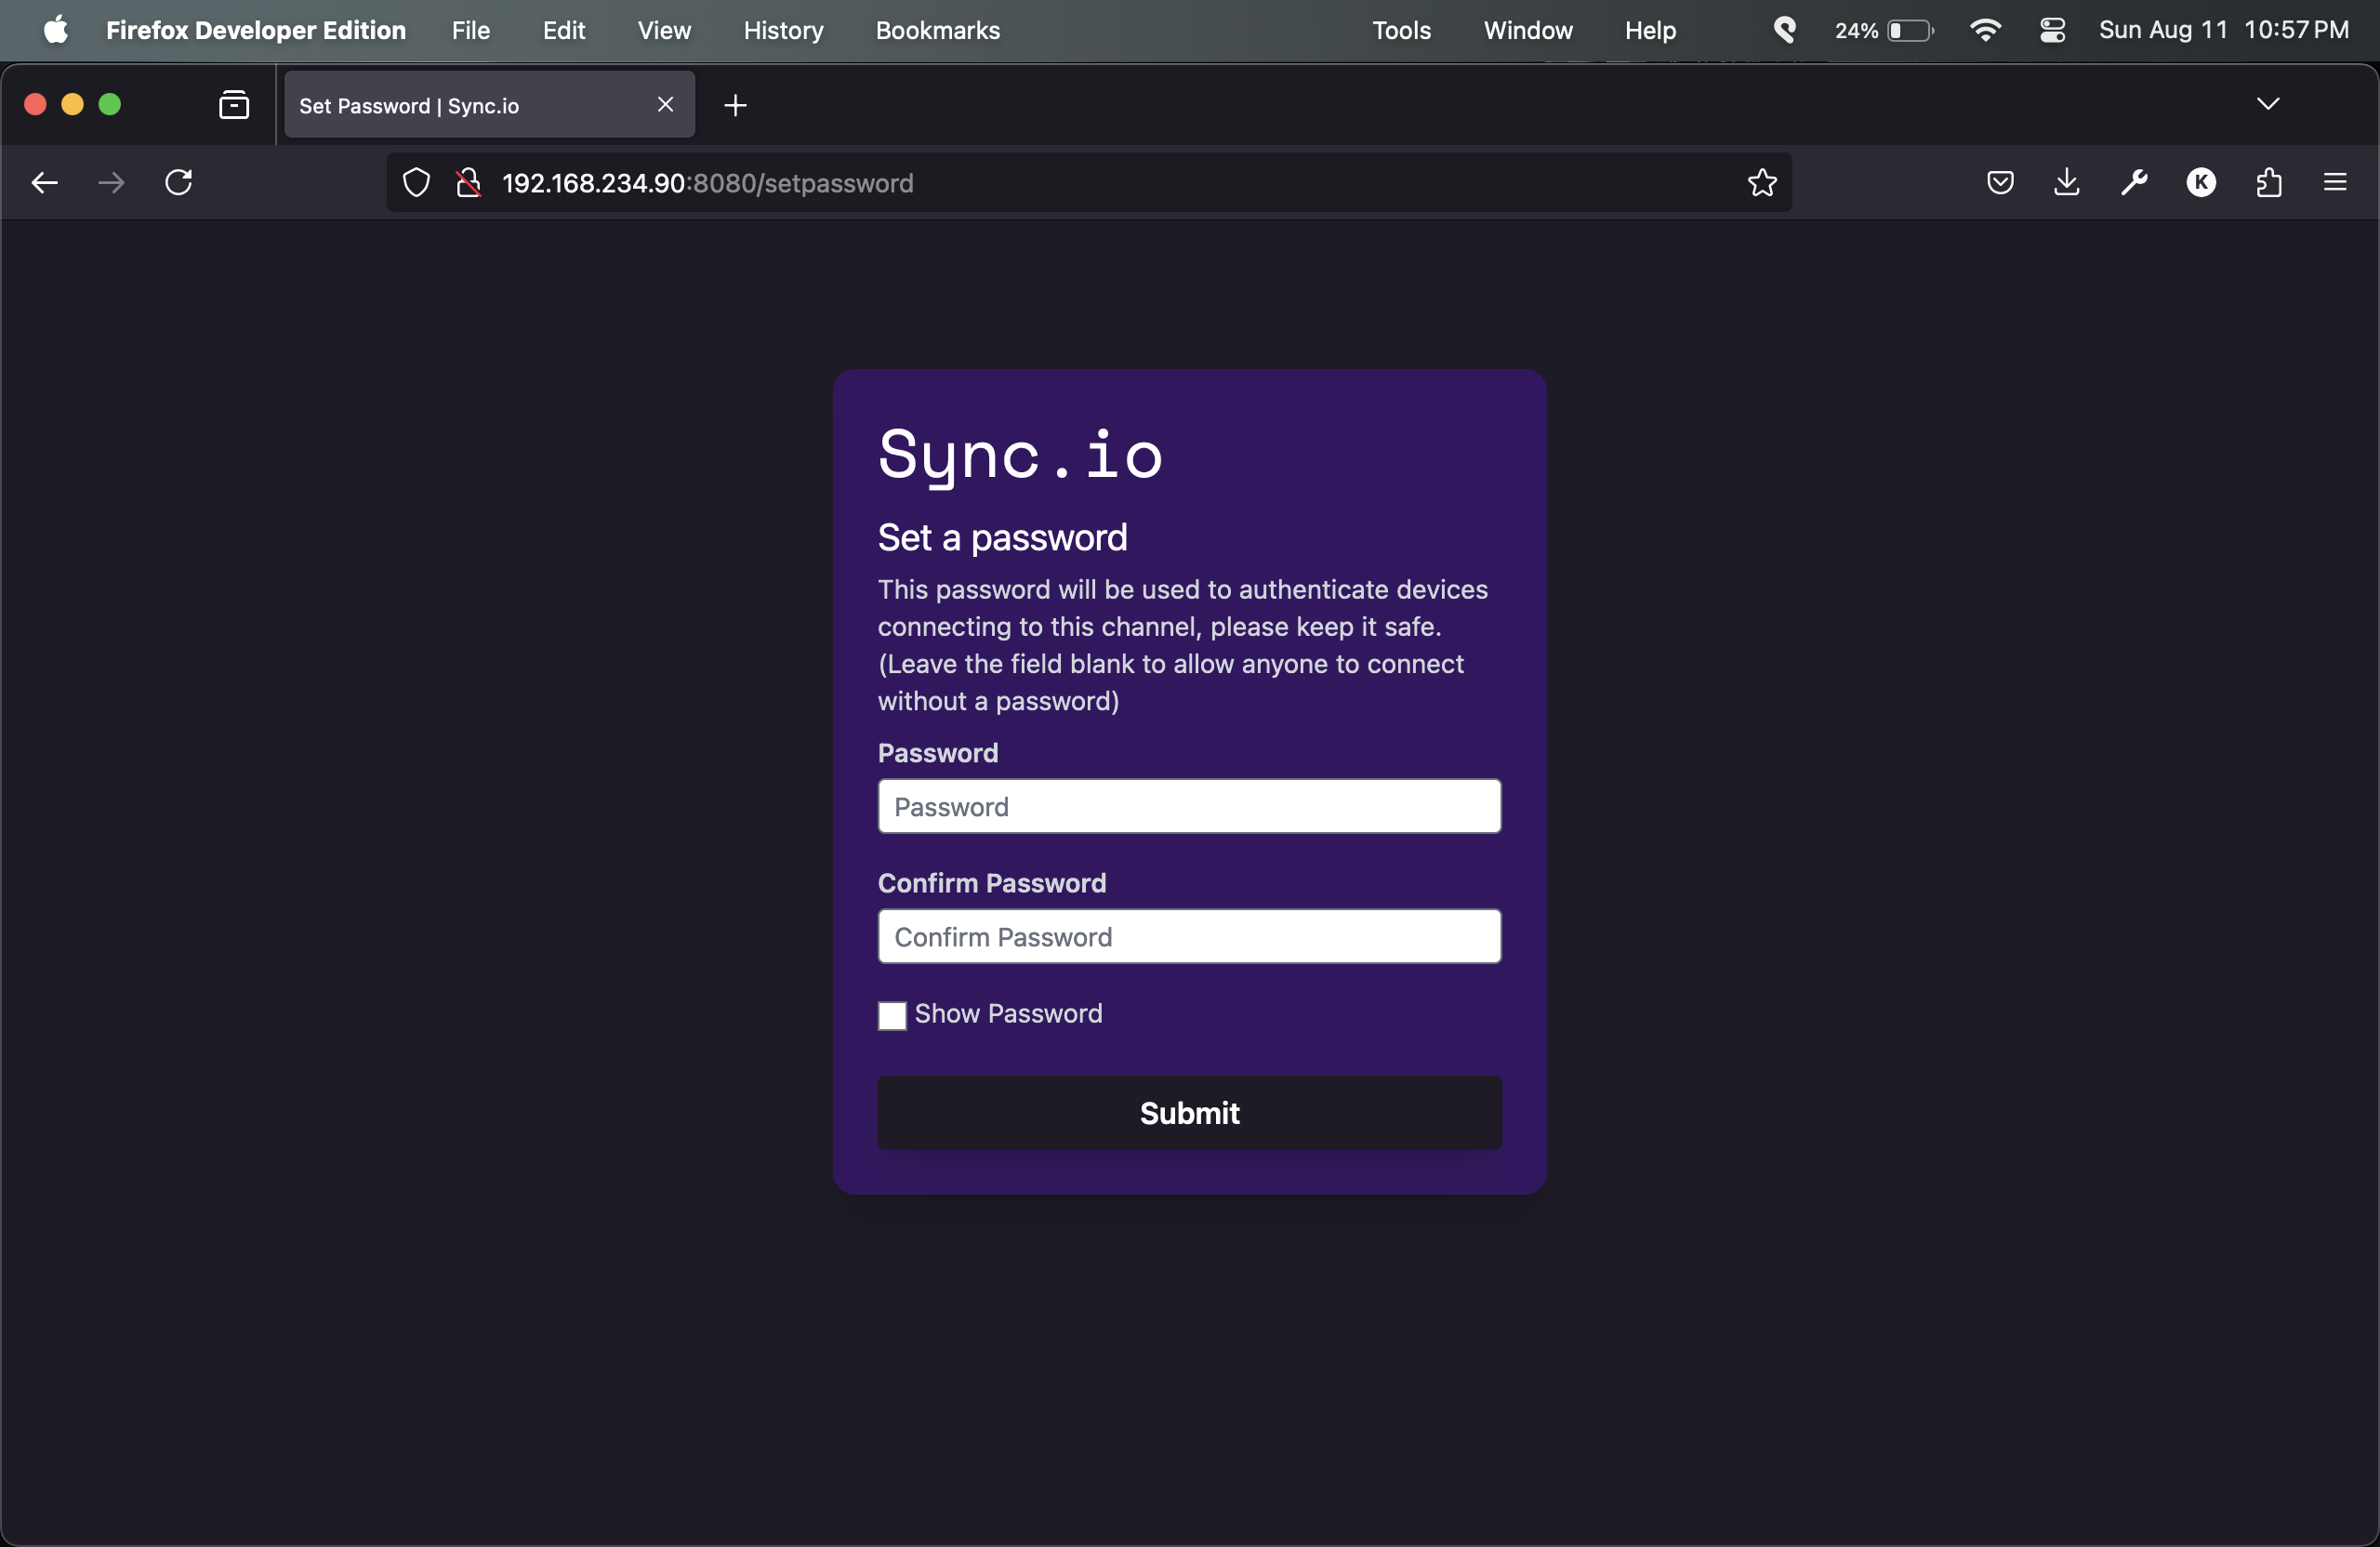This screenshot has width=2380, height=1547.
Task: Submit the password form
Action: (1189, 1113)
